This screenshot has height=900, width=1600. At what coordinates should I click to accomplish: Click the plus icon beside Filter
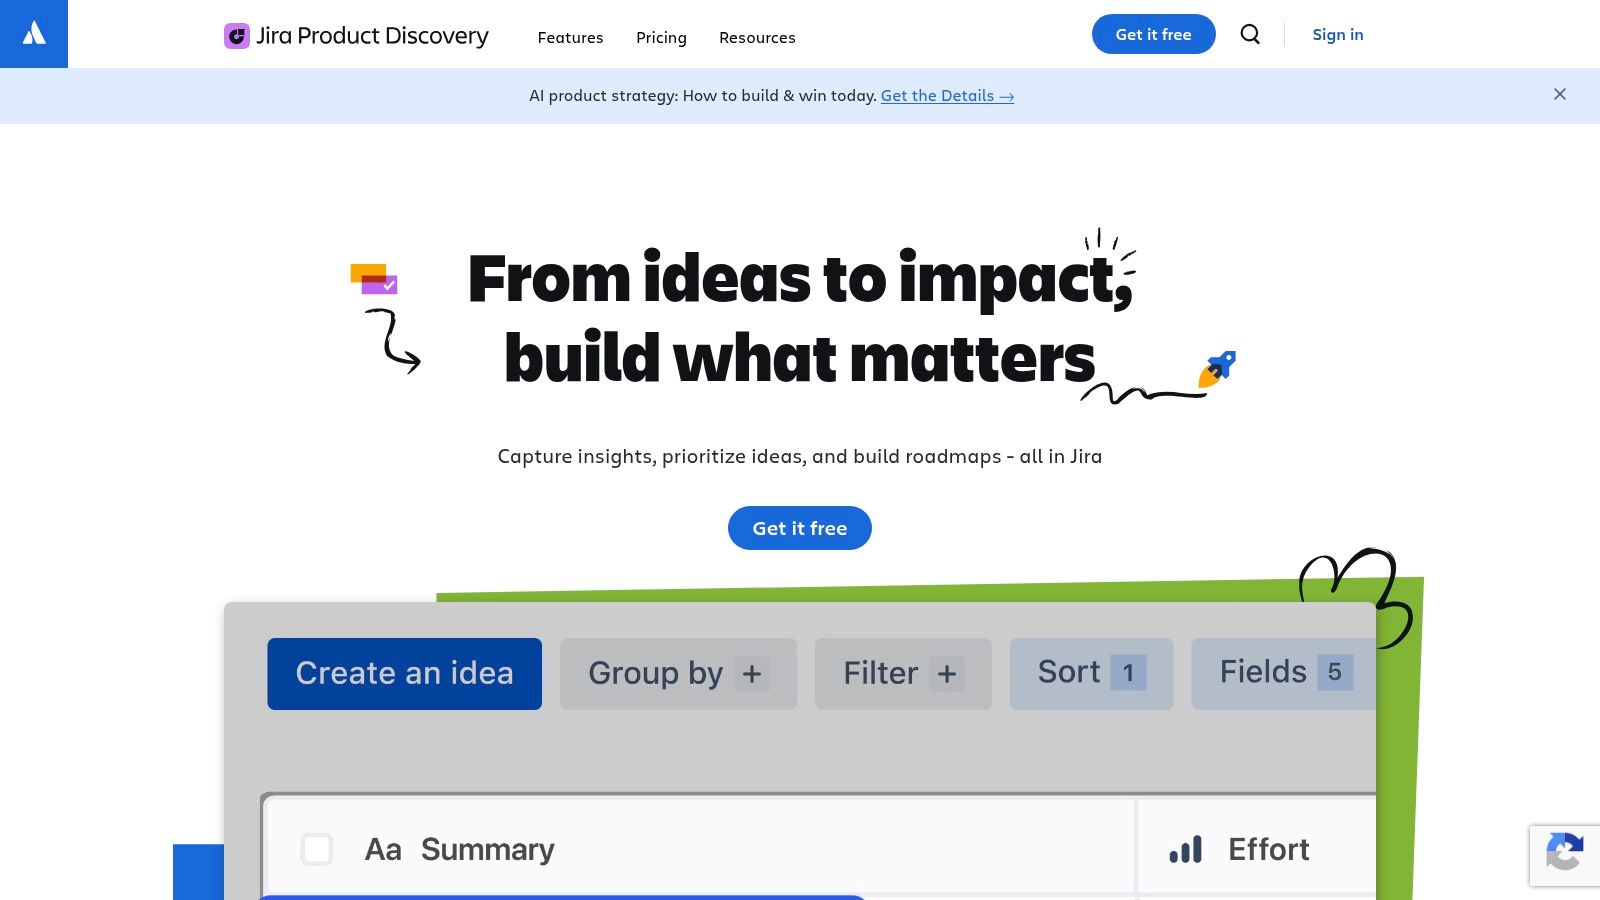[x=947, y=674]
